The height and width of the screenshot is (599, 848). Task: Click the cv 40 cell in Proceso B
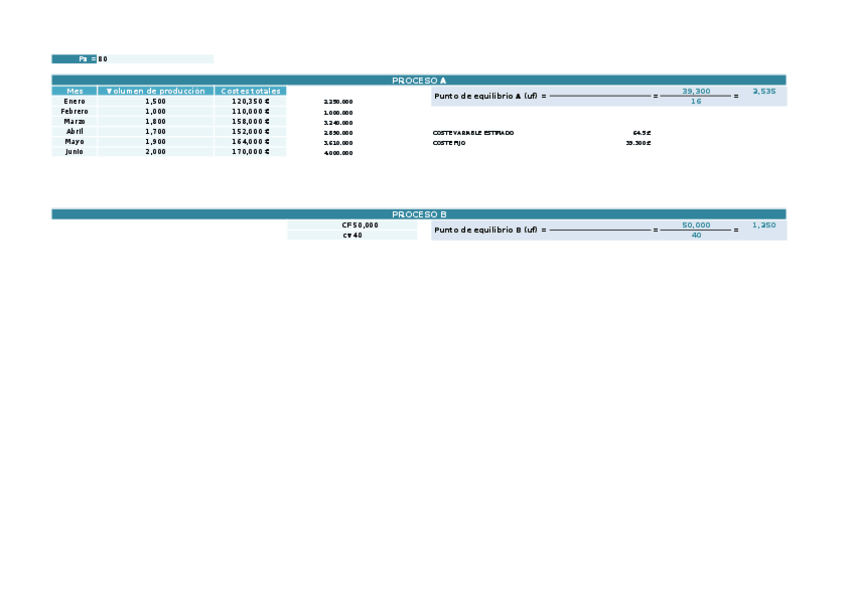[353, 235]
